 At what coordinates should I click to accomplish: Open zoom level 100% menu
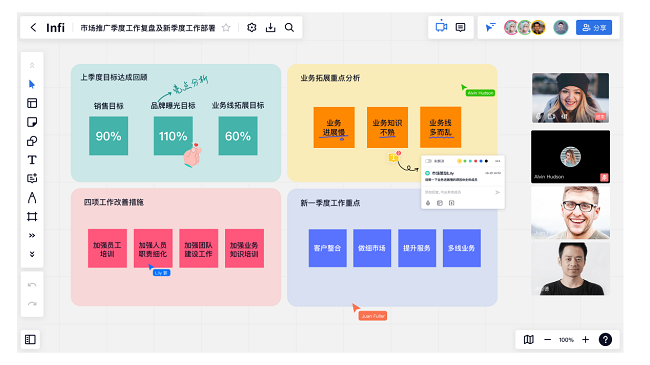point(566,340)
